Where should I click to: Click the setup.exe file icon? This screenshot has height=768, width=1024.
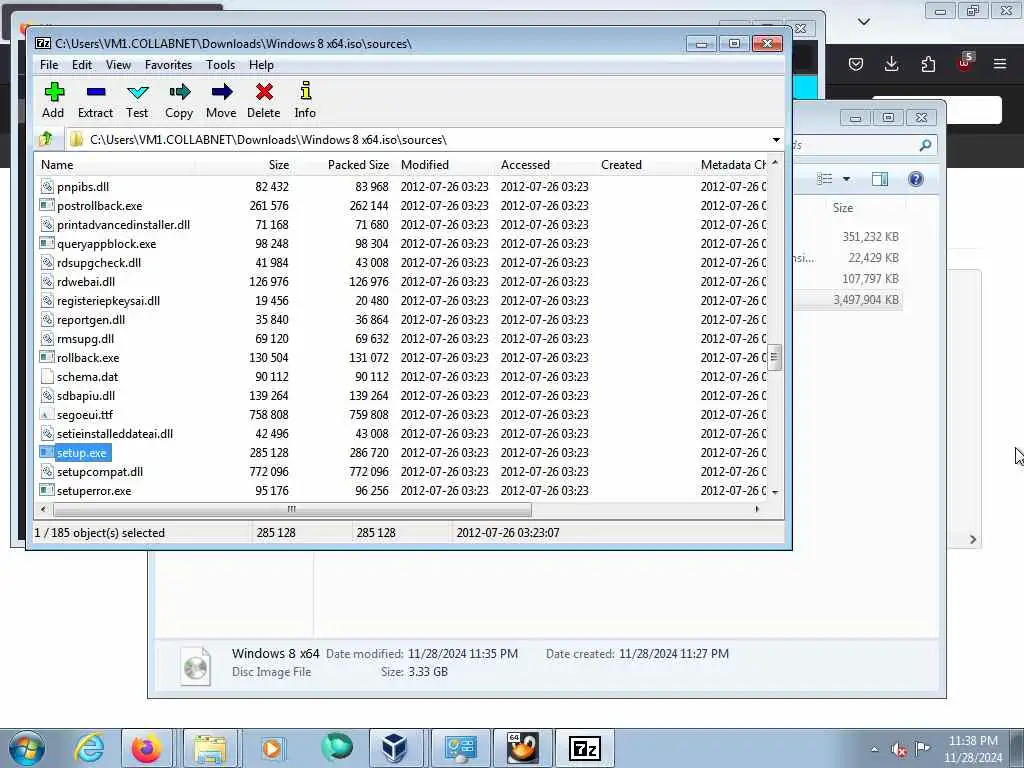(46, 453)
